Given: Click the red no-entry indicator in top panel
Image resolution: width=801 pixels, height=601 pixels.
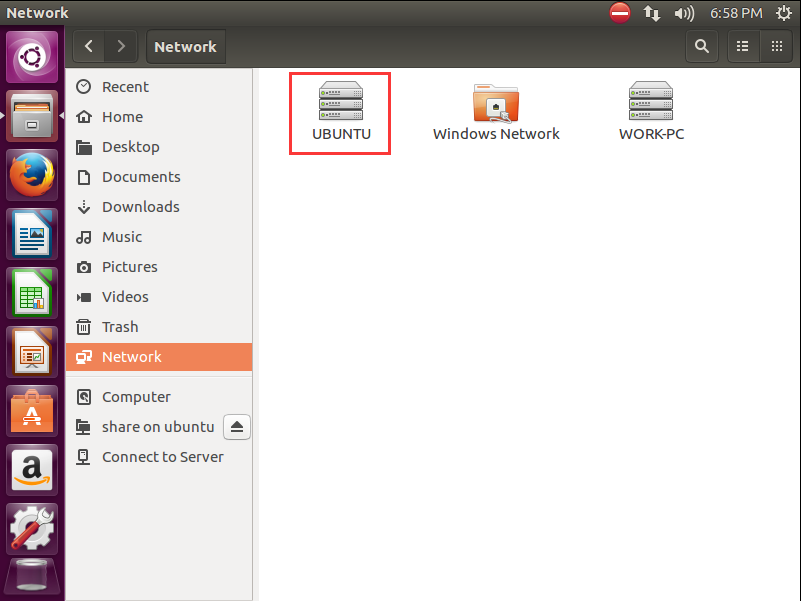Looking at the screenshot, I should [x=620, y=13].
